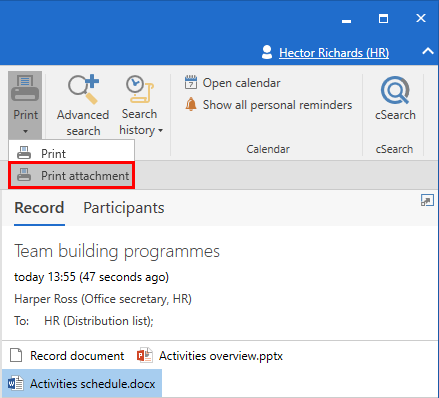This screenshot has width=439, height=398.
Task: Expand the Search history dropdown arrow
Action: pyautogui.click(x=160, y=130)
